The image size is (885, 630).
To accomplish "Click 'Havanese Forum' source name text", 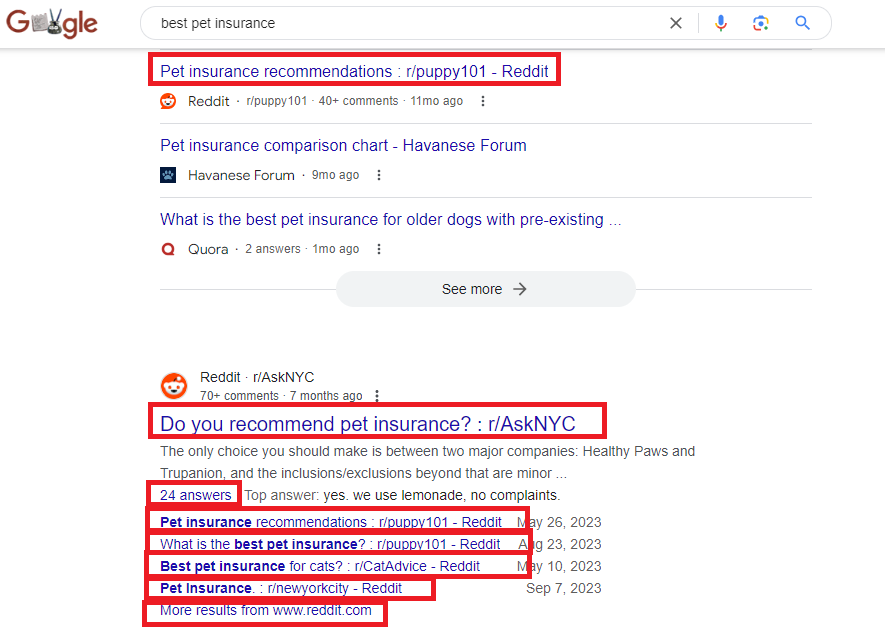I will click(241, 176).
